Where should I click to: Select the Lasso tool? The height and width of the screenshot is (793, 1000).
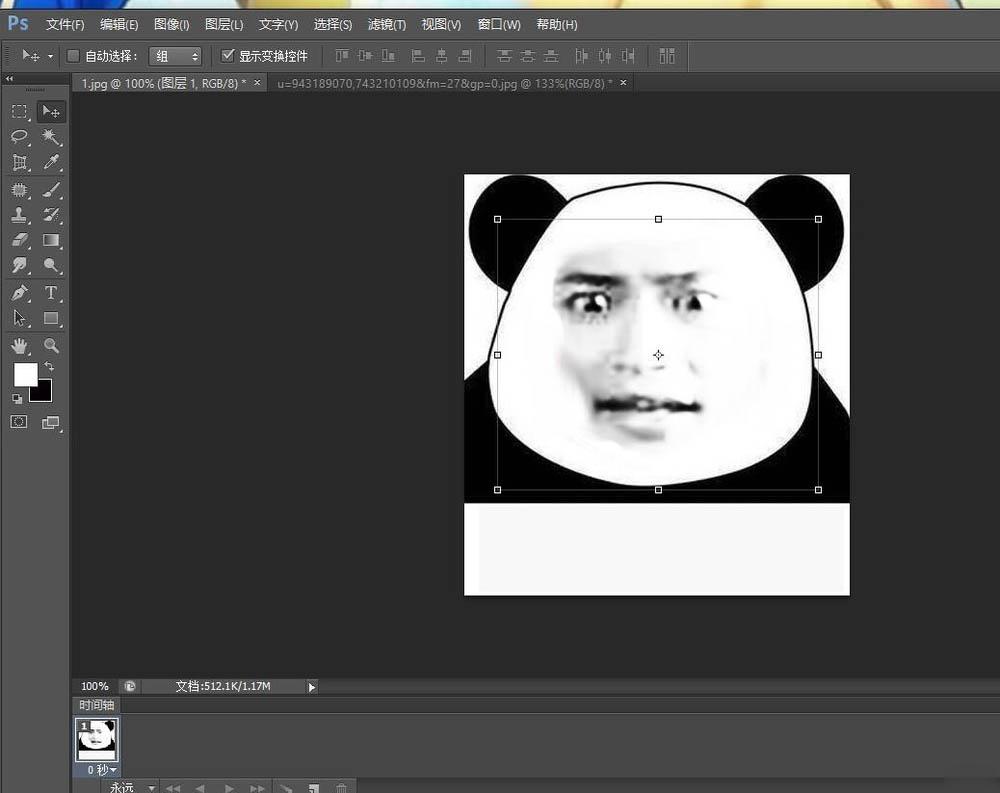point(19,137)
